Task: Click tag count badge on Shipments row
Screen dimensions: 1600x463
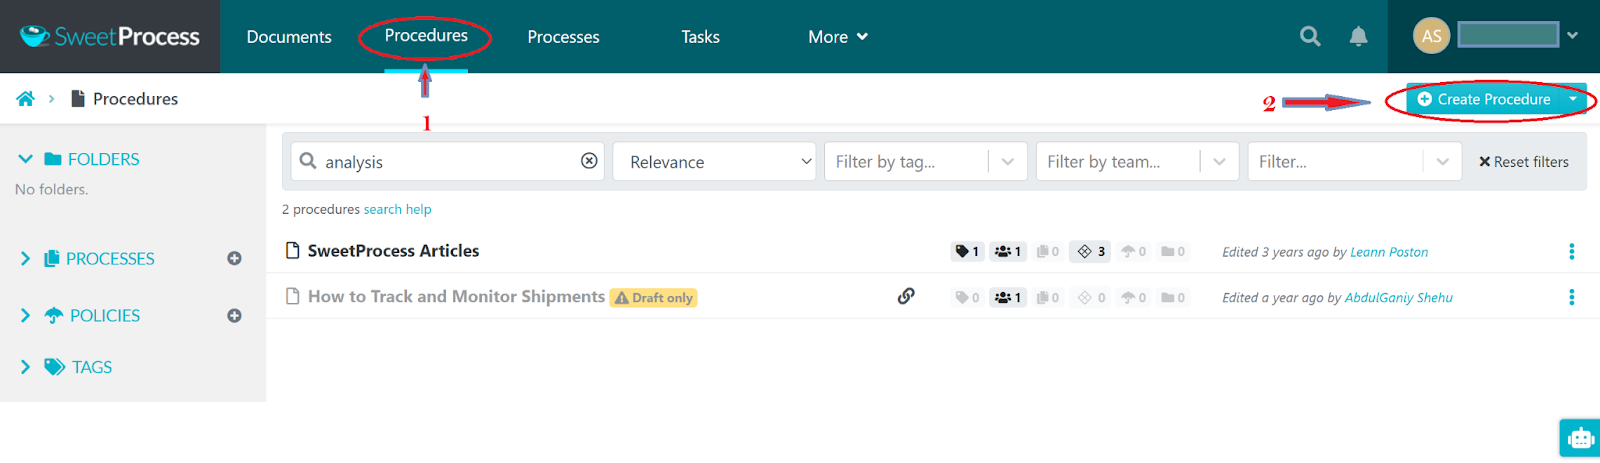Action: pos(967,297)
